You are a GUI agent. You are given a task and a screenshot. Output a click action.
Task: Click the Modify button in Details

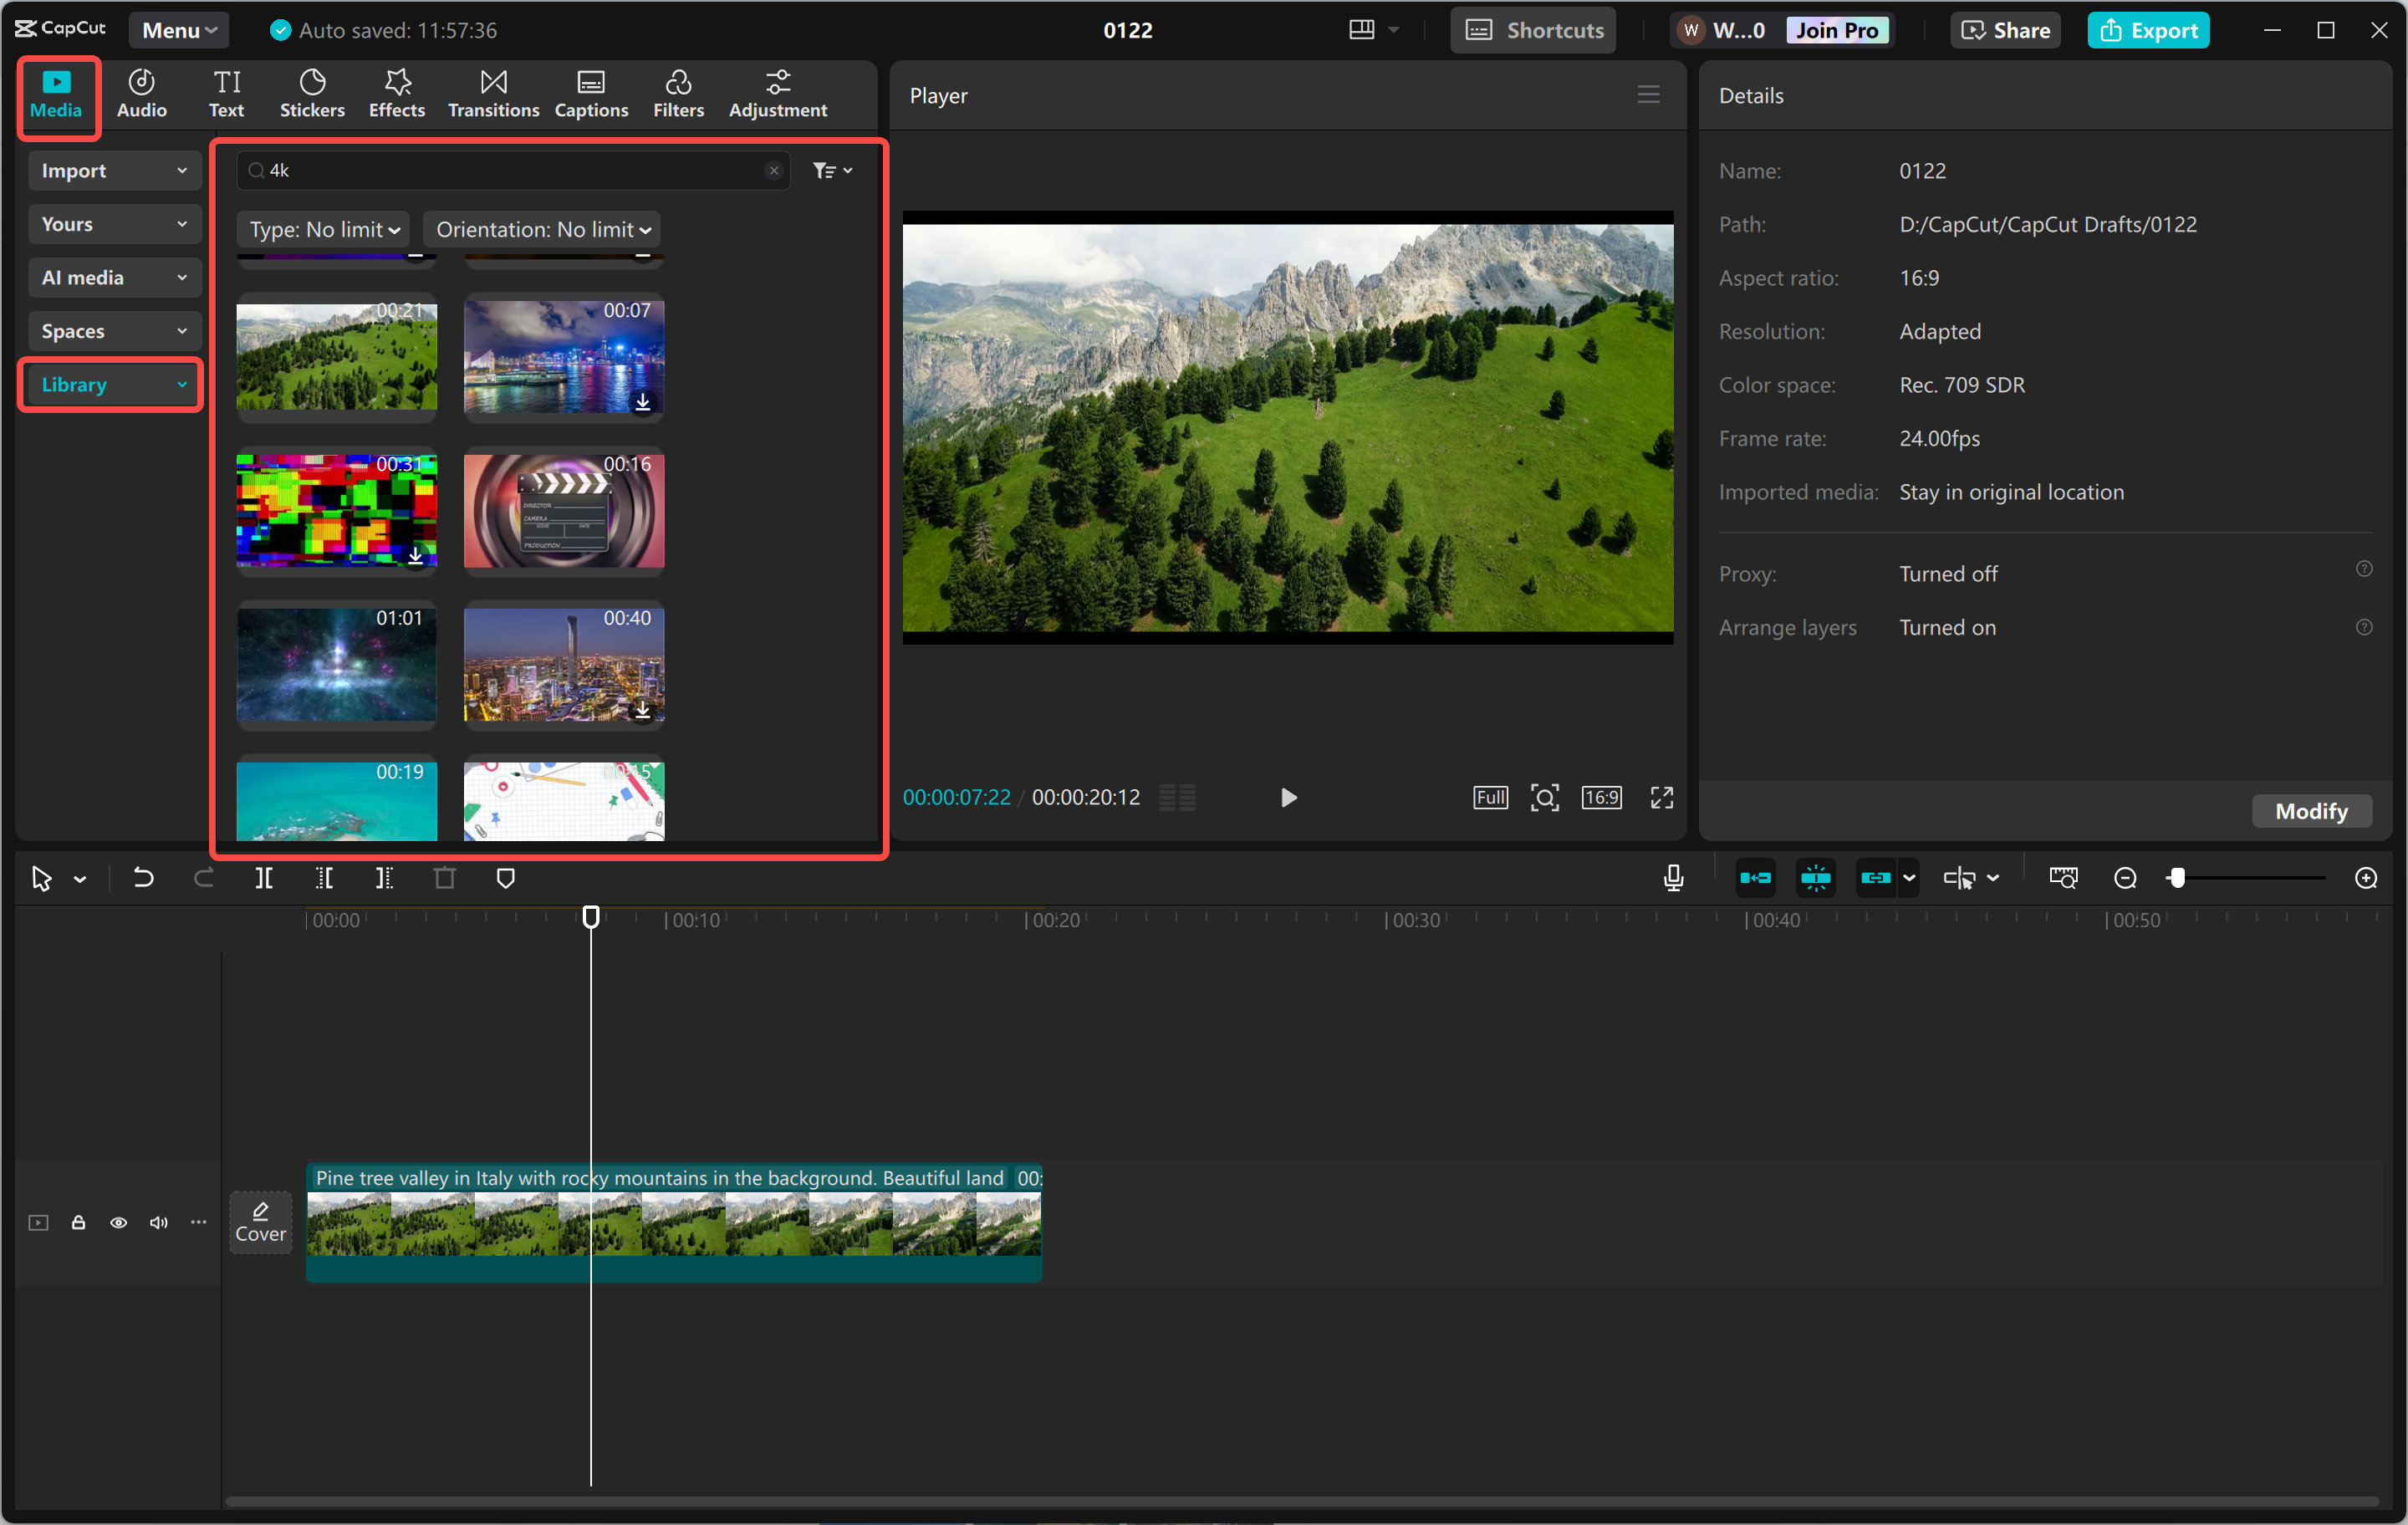[2311, 811]
